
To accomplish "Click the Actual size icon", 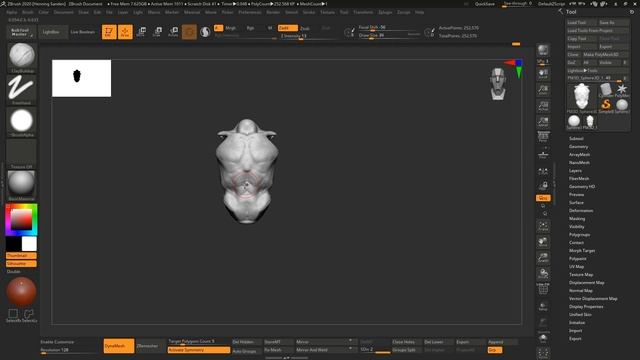I will tap(543, 106).
